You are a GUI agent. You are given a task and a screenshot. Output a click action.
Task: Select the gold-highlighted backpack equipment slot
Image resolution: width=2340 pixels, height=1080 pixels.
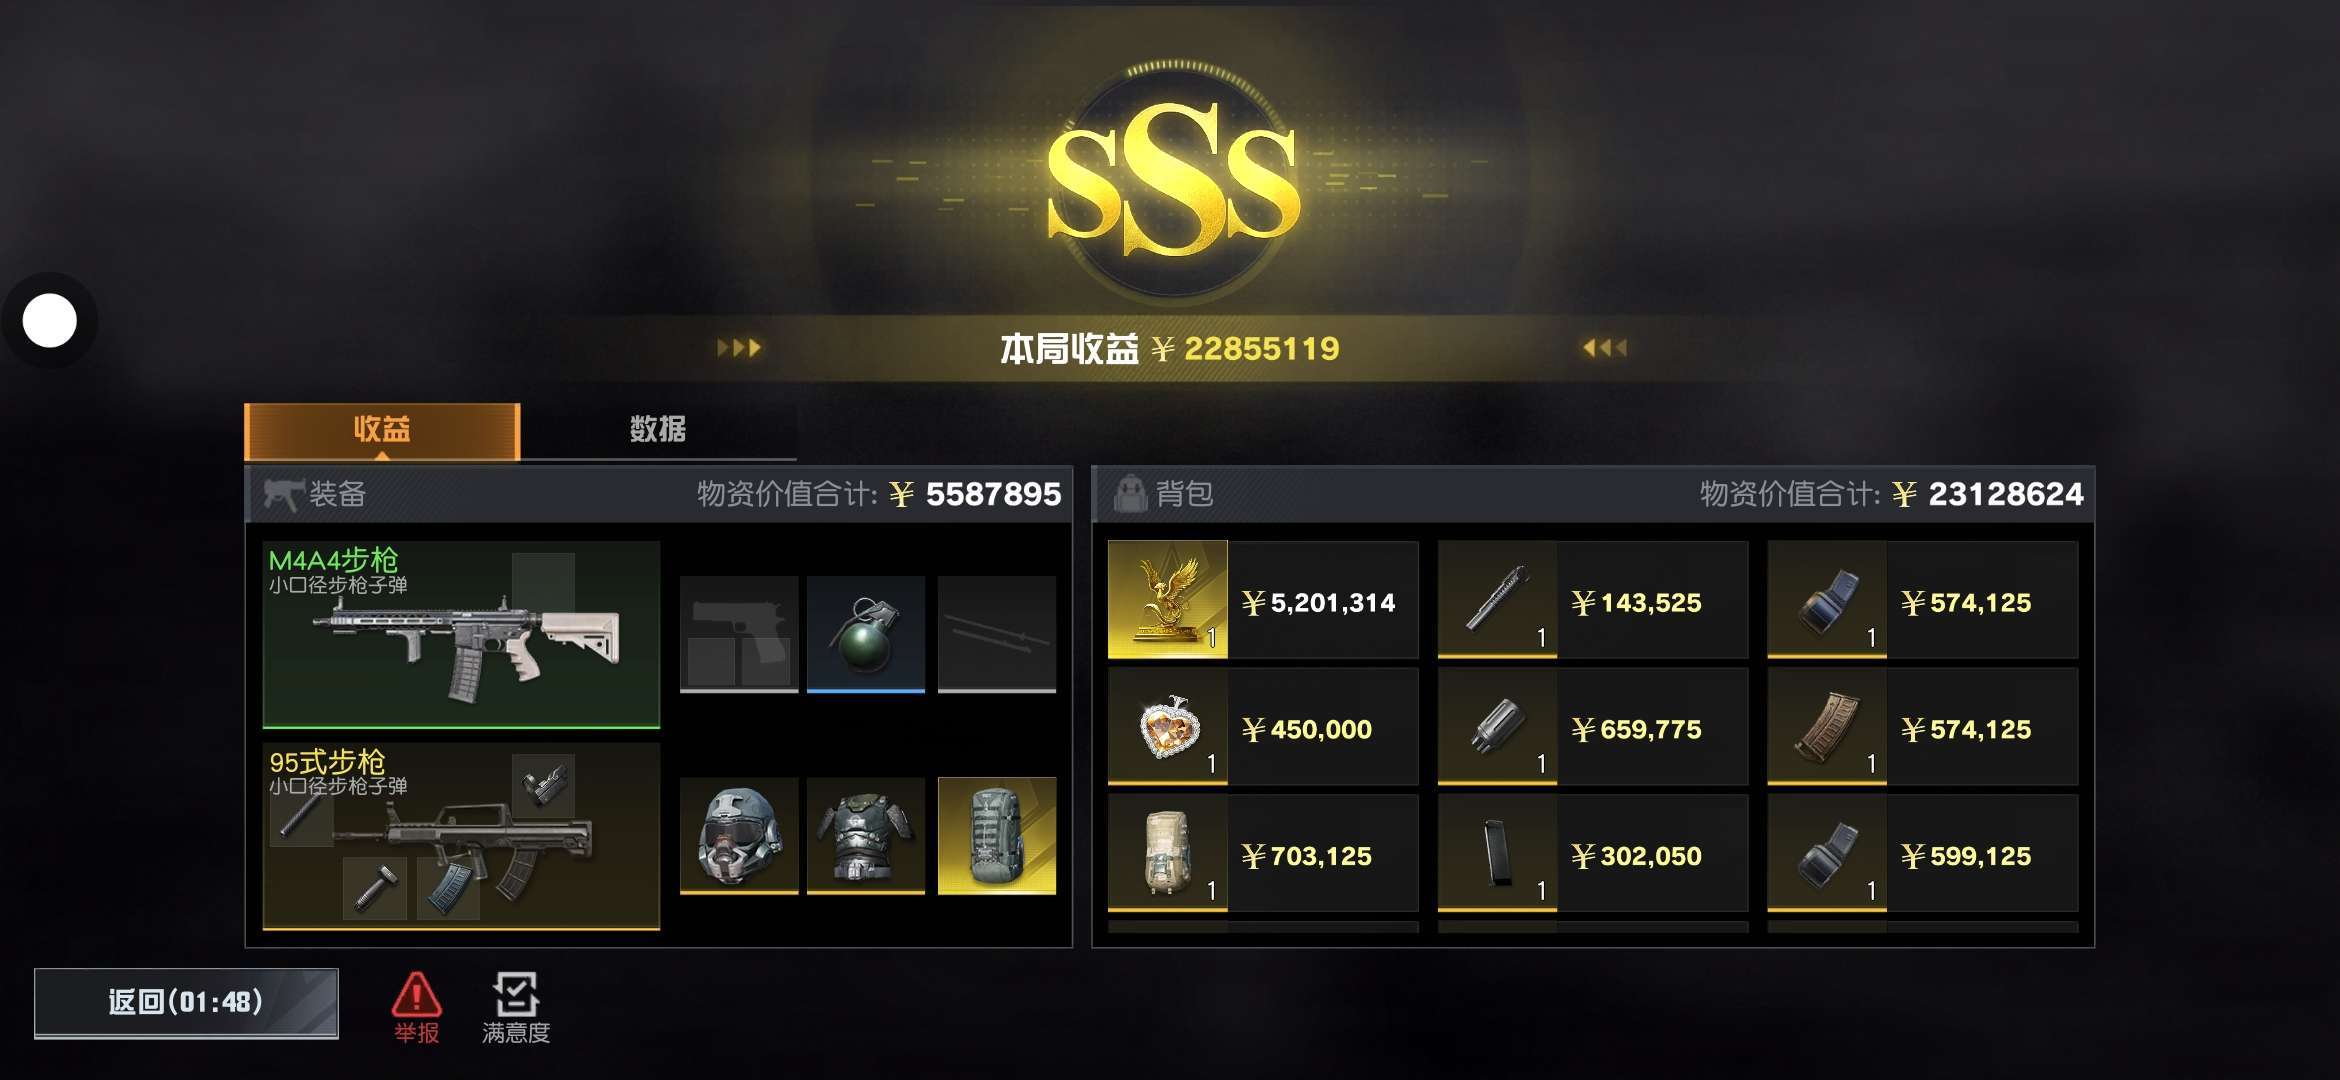click(997, 835)
